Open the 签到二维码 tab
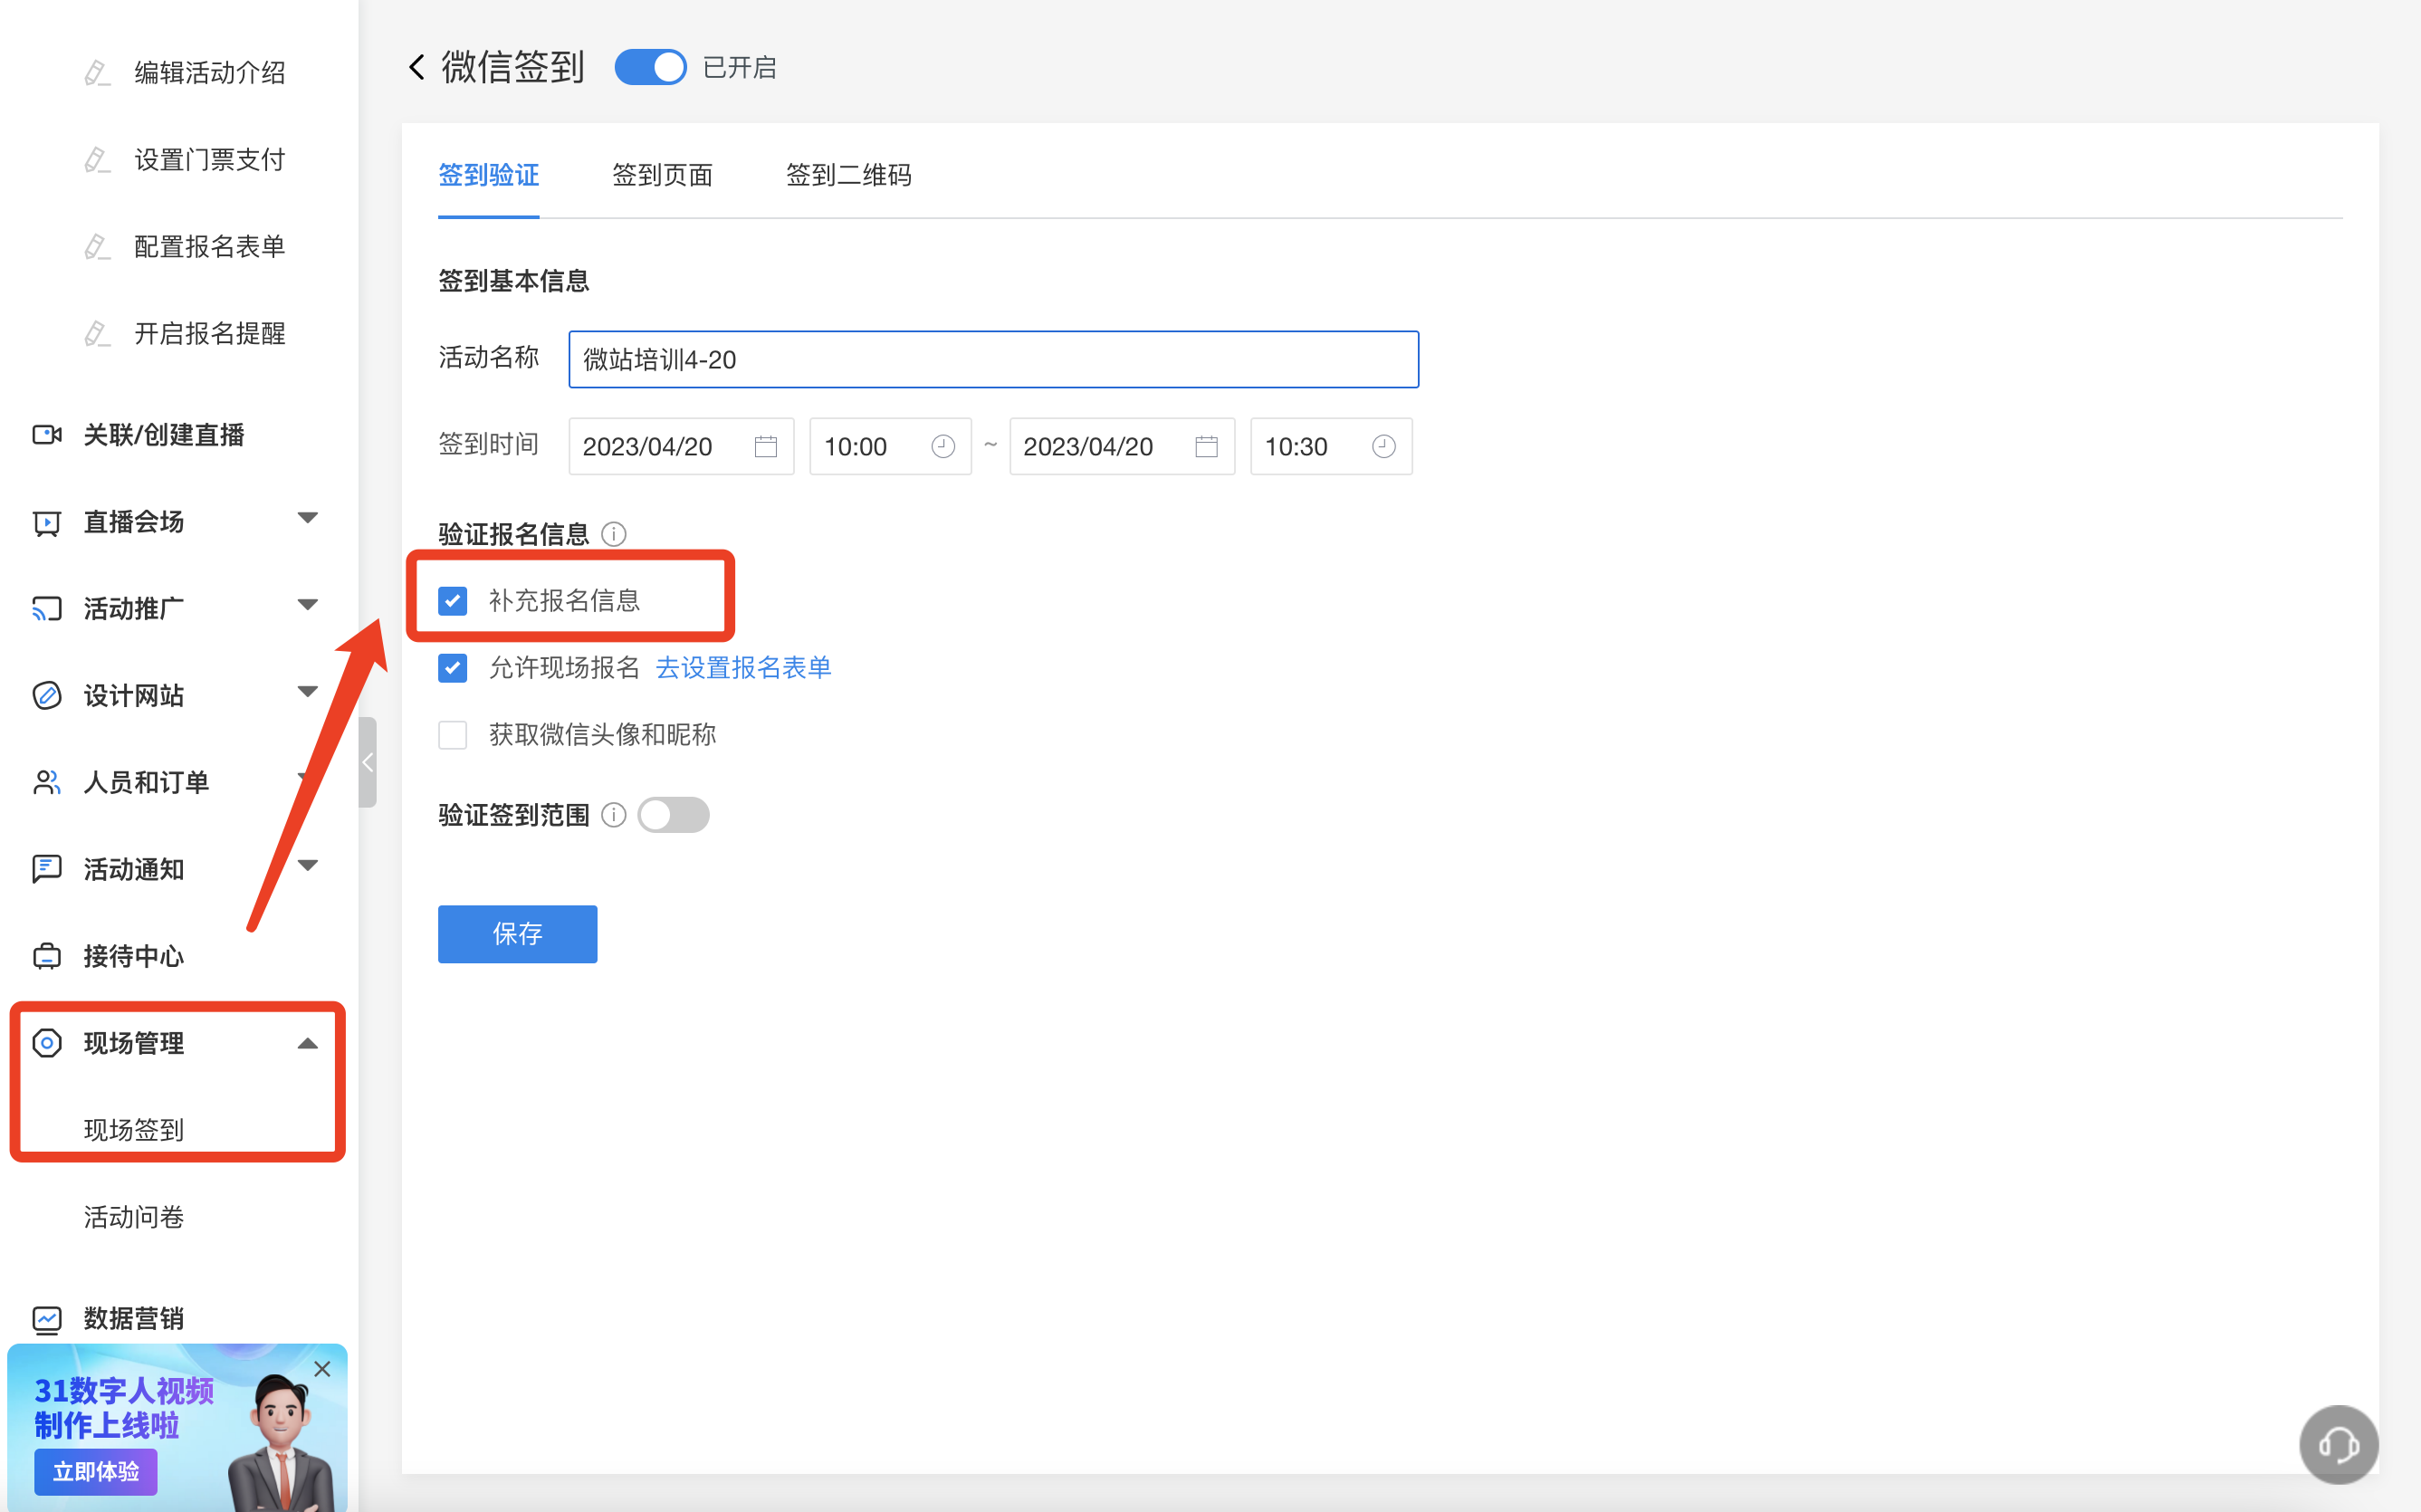Viewport: 2421px width, 1512px height. (x=848, y=175)
